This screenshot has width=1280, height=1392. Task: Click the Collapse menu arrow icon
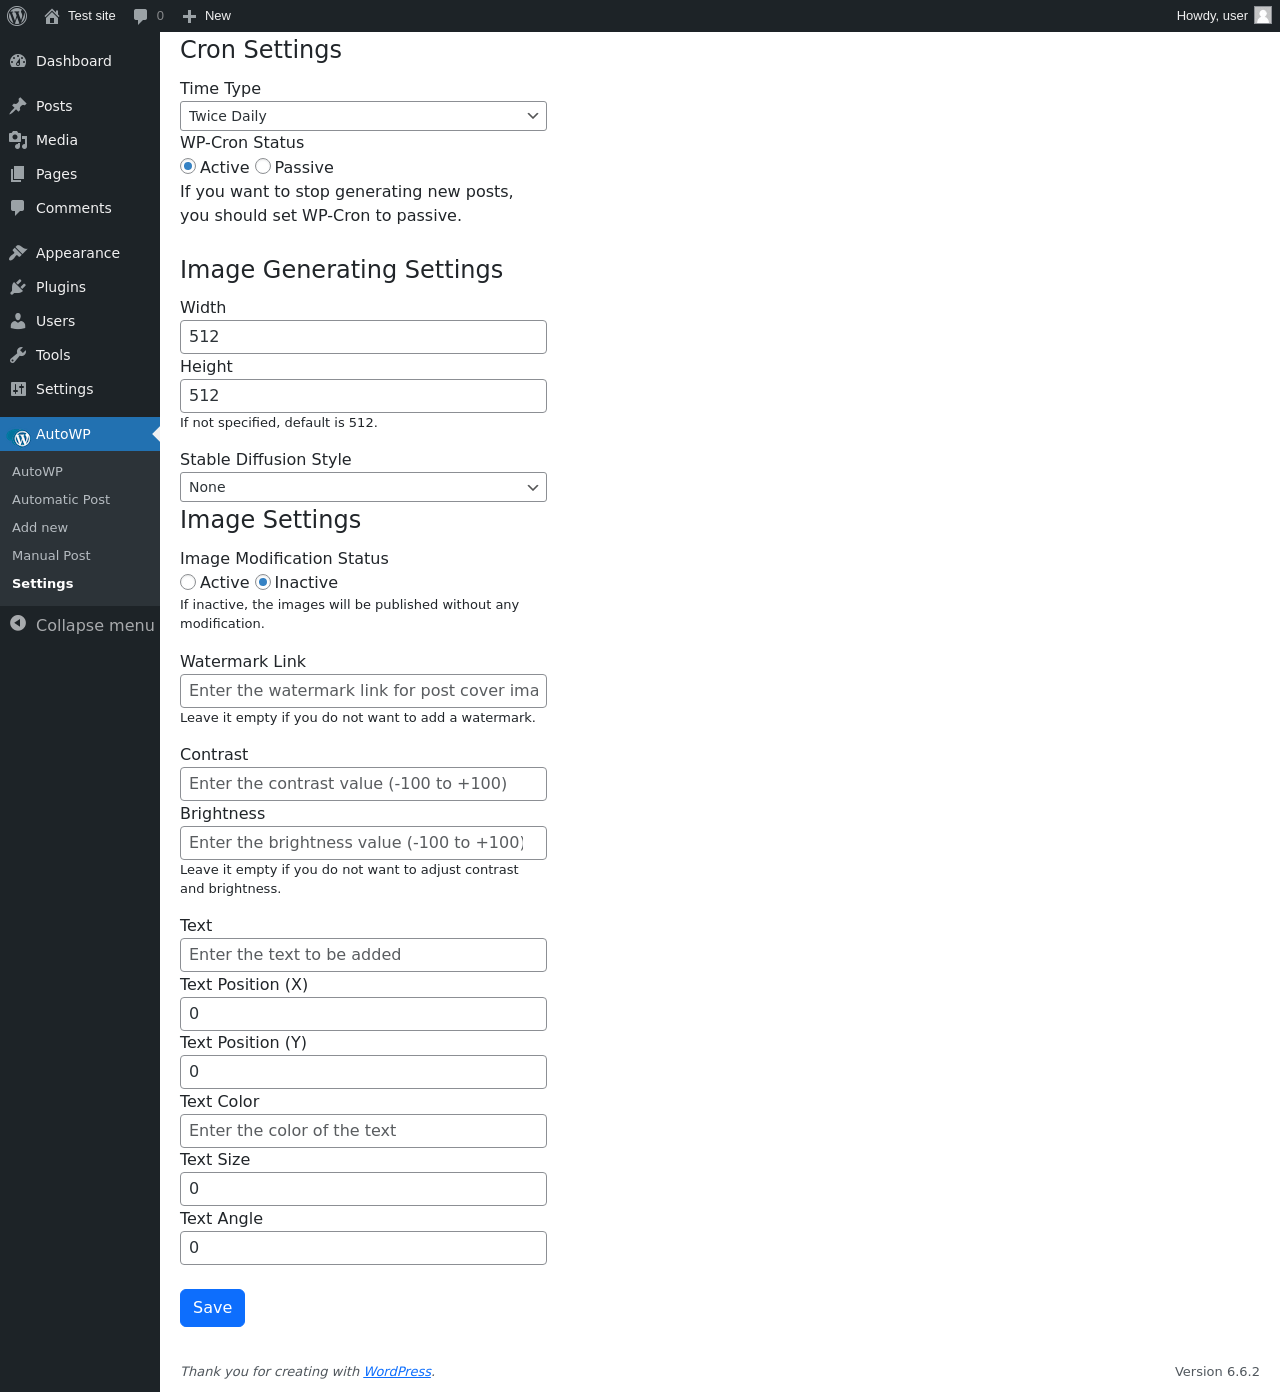(x=18, y=624)
